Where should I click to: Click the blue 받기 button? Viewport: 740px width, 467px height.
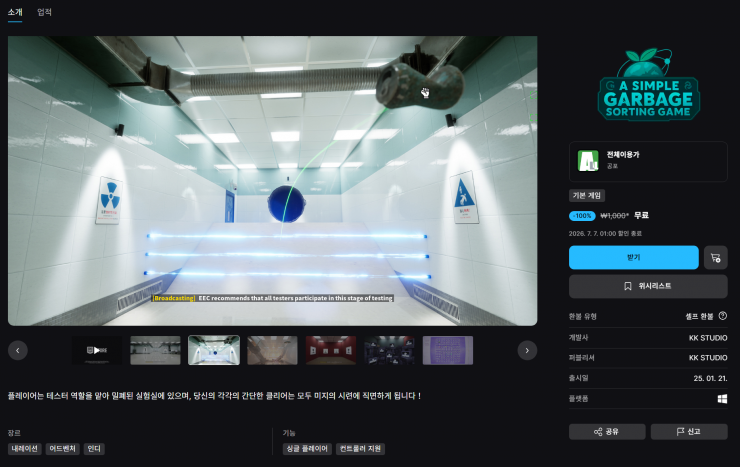tap(633, 258)
